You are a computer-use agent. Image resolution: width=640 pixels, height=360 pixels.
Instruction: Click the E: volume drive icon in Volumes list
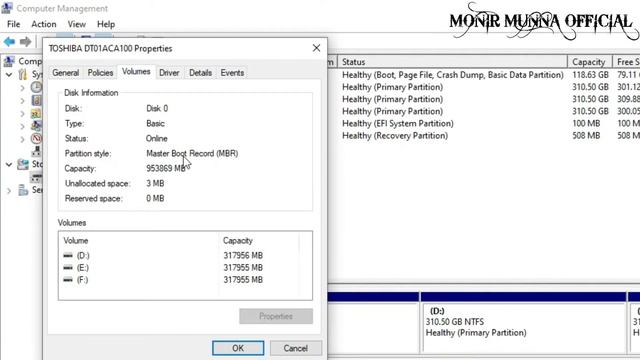[68, 268]
